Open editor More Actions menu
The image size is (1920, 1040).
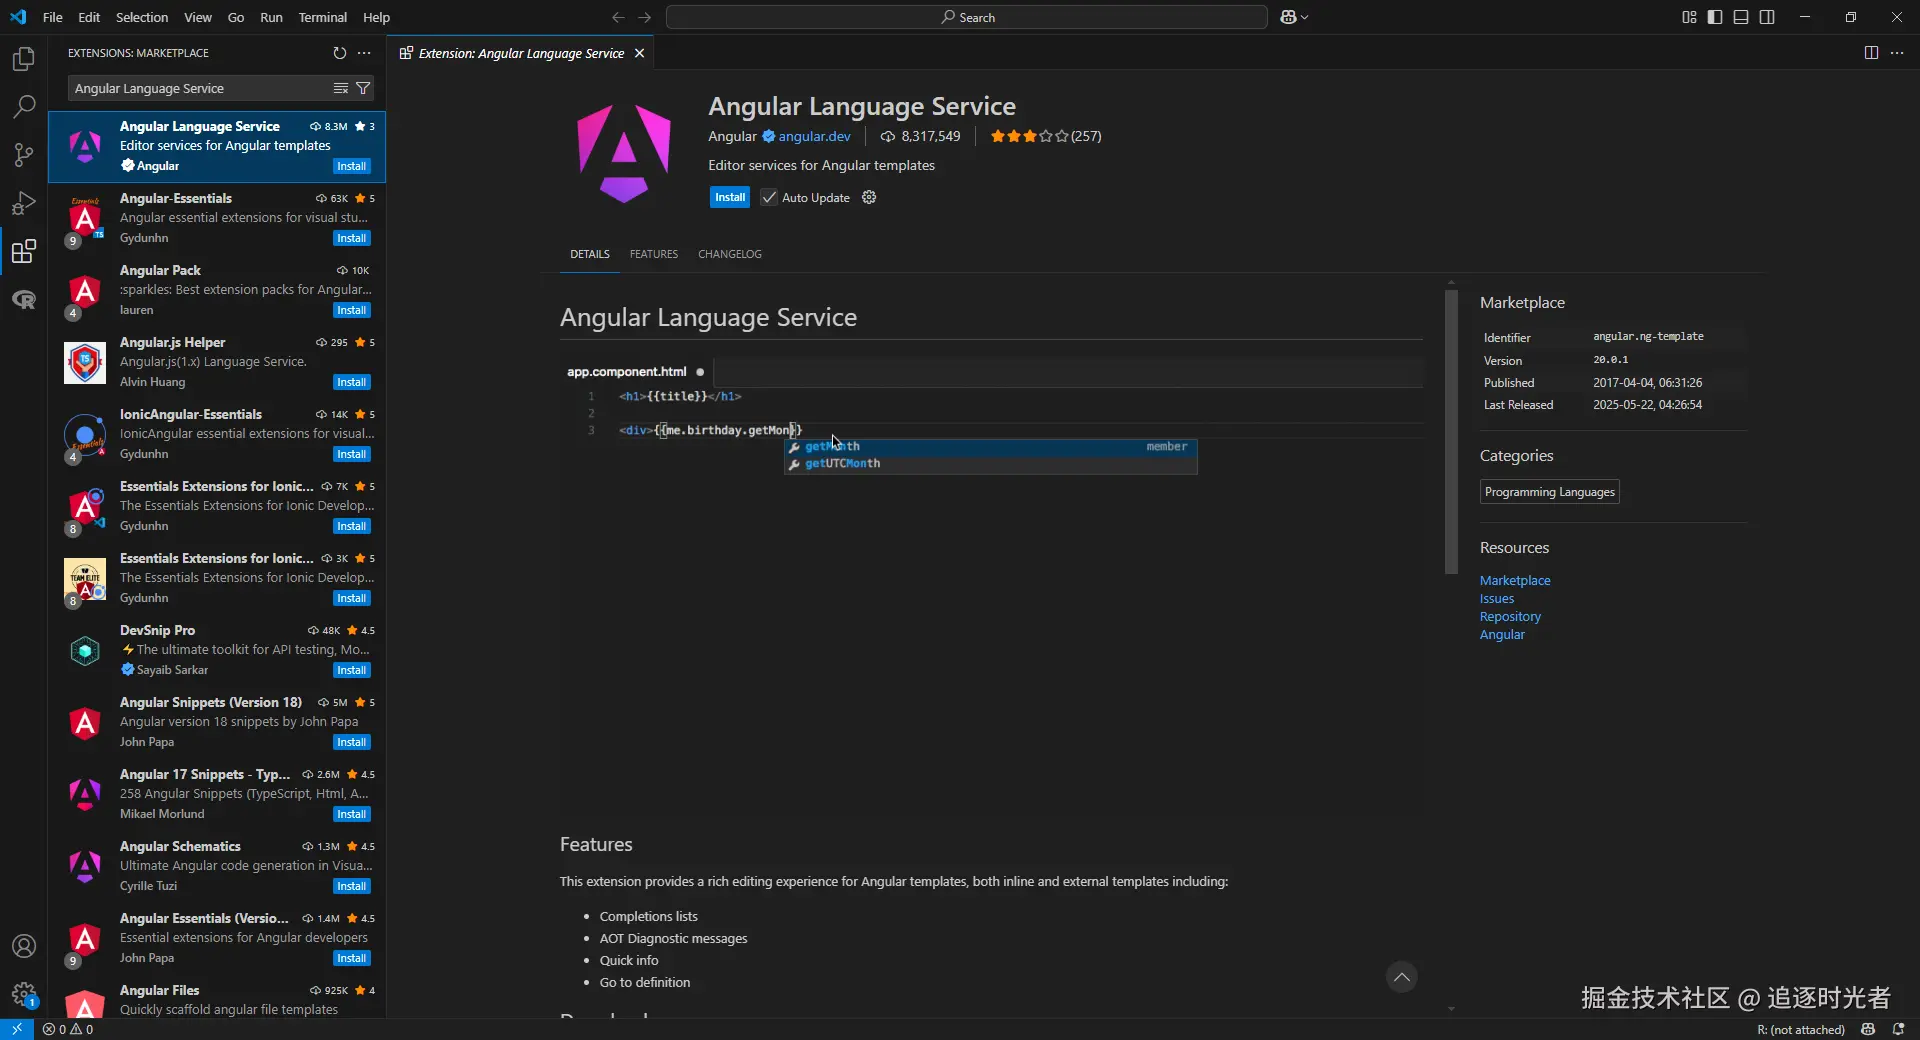click(x=1897, y=53)
